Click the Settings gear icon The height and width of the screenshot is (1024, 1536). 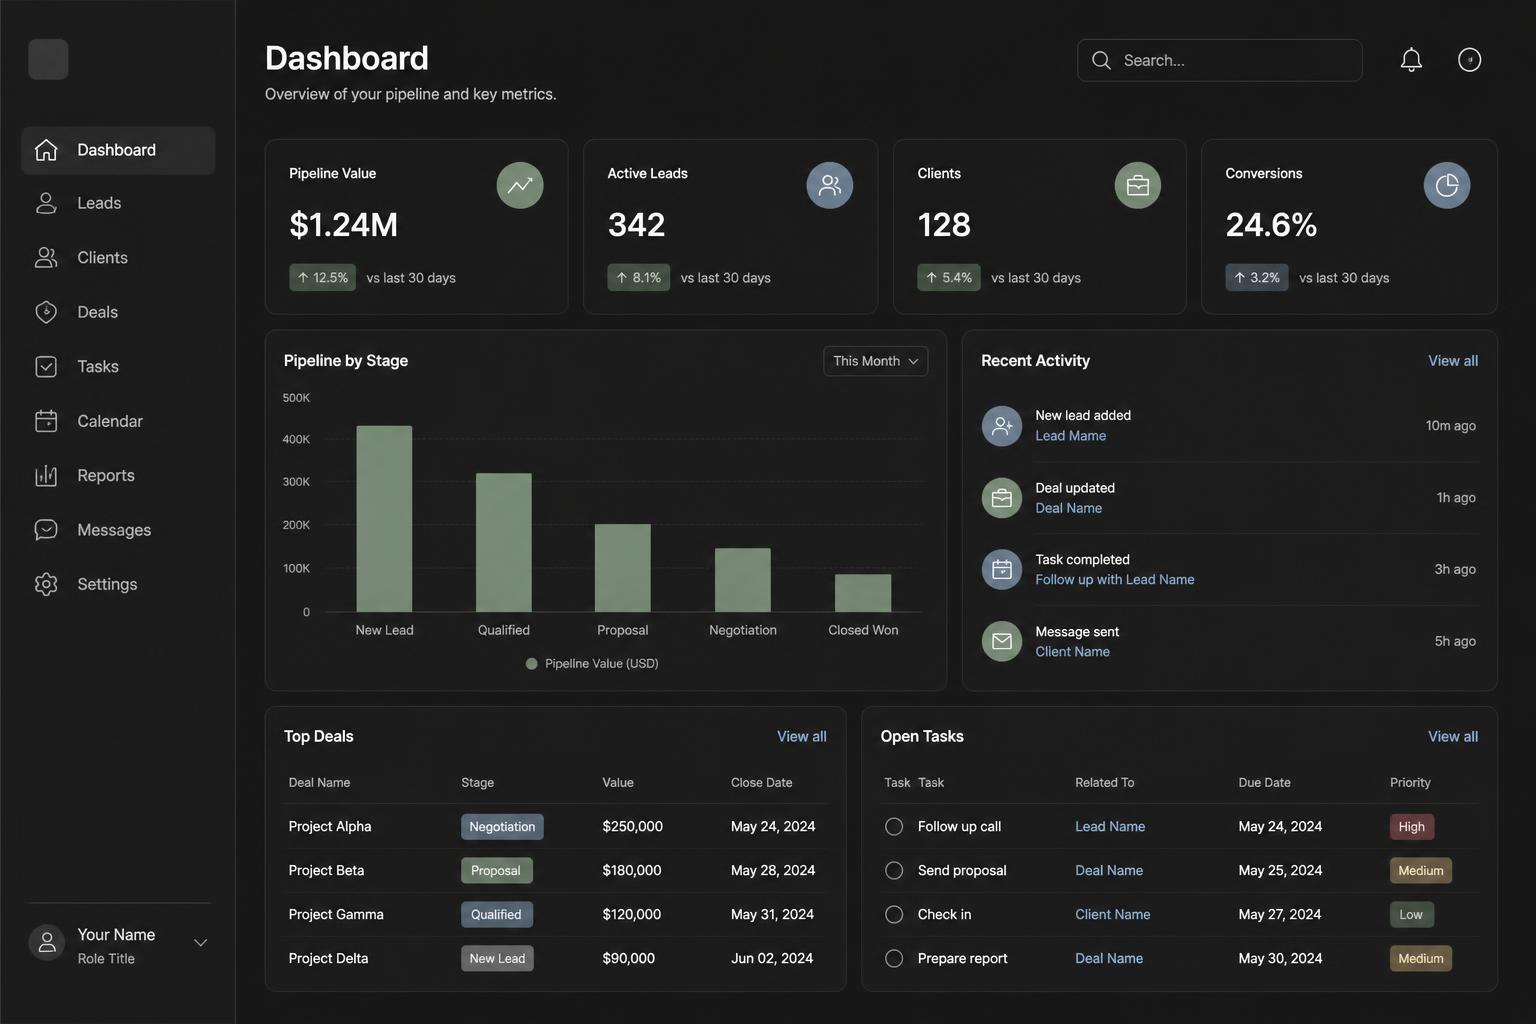[x=46, y=584]
